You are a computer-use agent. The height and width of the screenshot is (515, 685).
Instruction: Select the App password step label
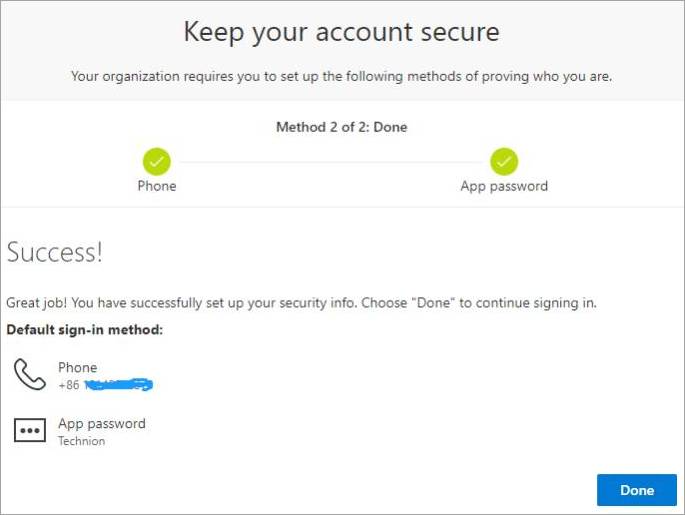(x=504, y=186)
